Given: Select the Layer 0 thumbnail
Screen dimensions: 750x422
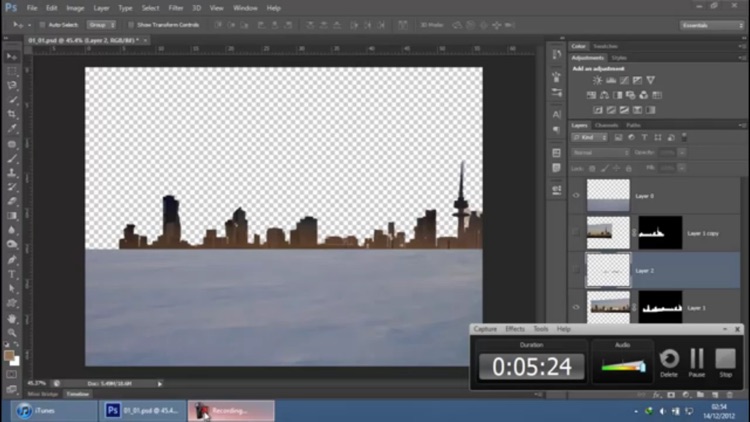Looking at the screenshot, I should point(608,195).
